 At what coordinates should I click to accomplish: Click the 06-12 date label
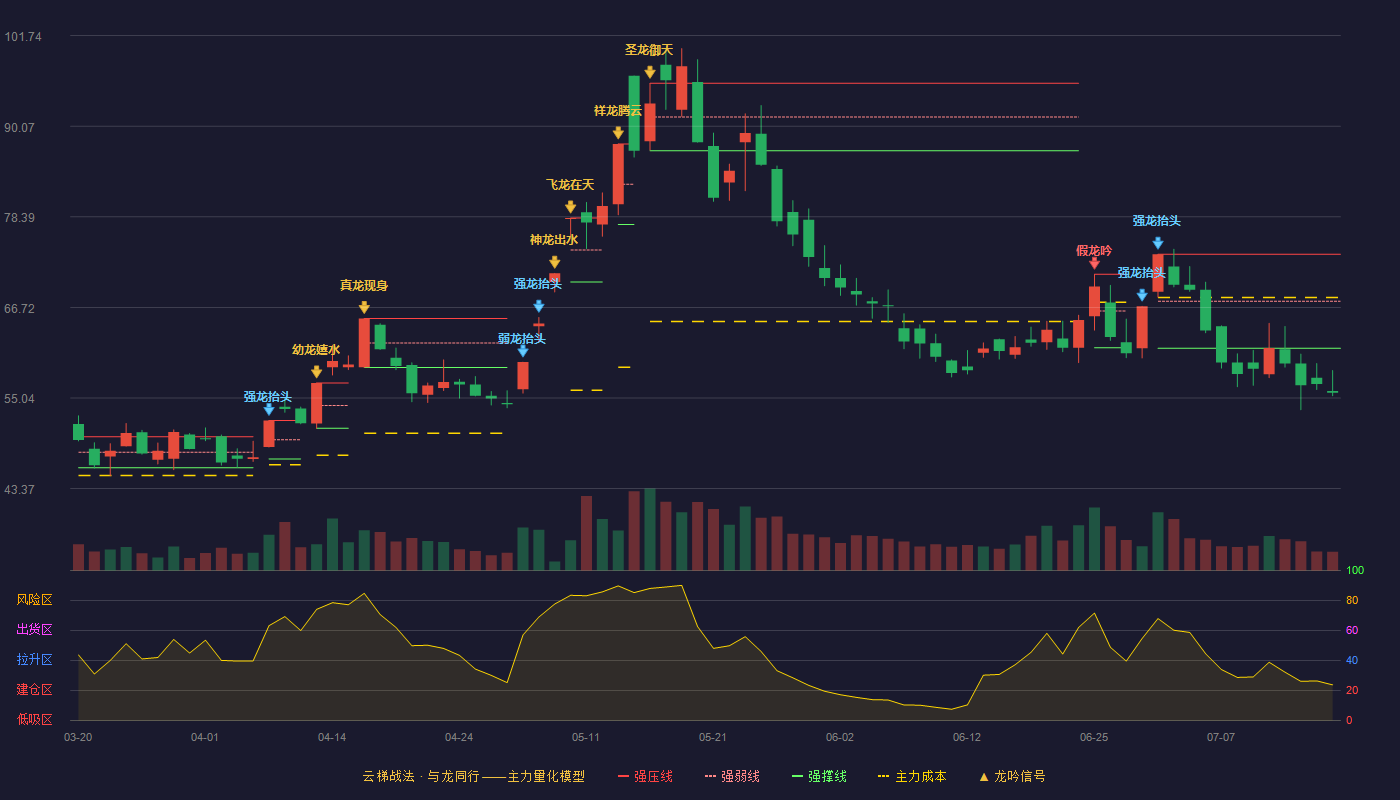967,737
